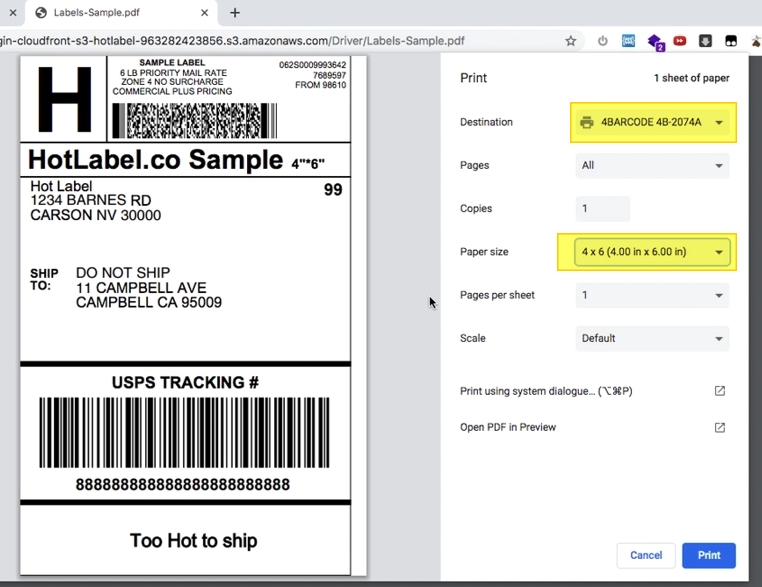Cancel the print dialog
This screenshot has height=587, width=762.
[x=646, y=555]
